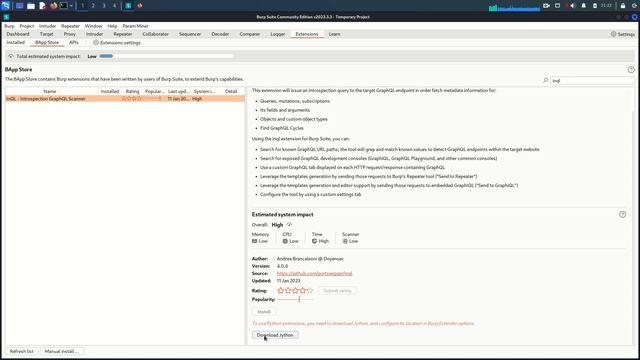Viewport: 640px width, 360px height.
Task: Open the notifications bell tray icon
Action: coord(584,6)
